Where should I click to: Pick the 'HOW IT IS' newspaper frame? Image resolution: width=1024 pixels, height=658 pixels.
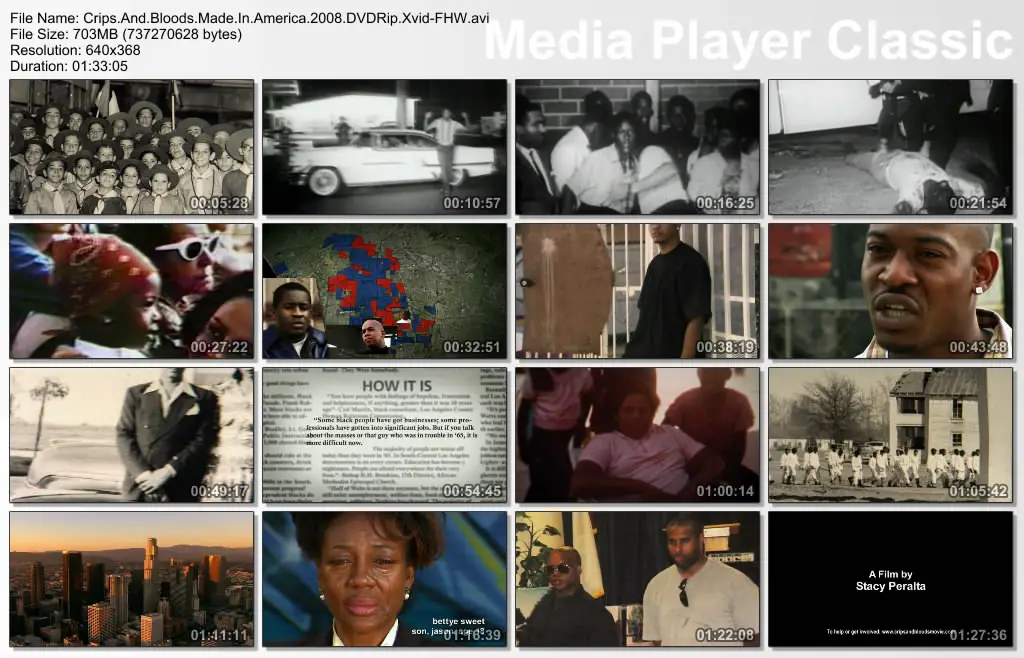point(385,435)
